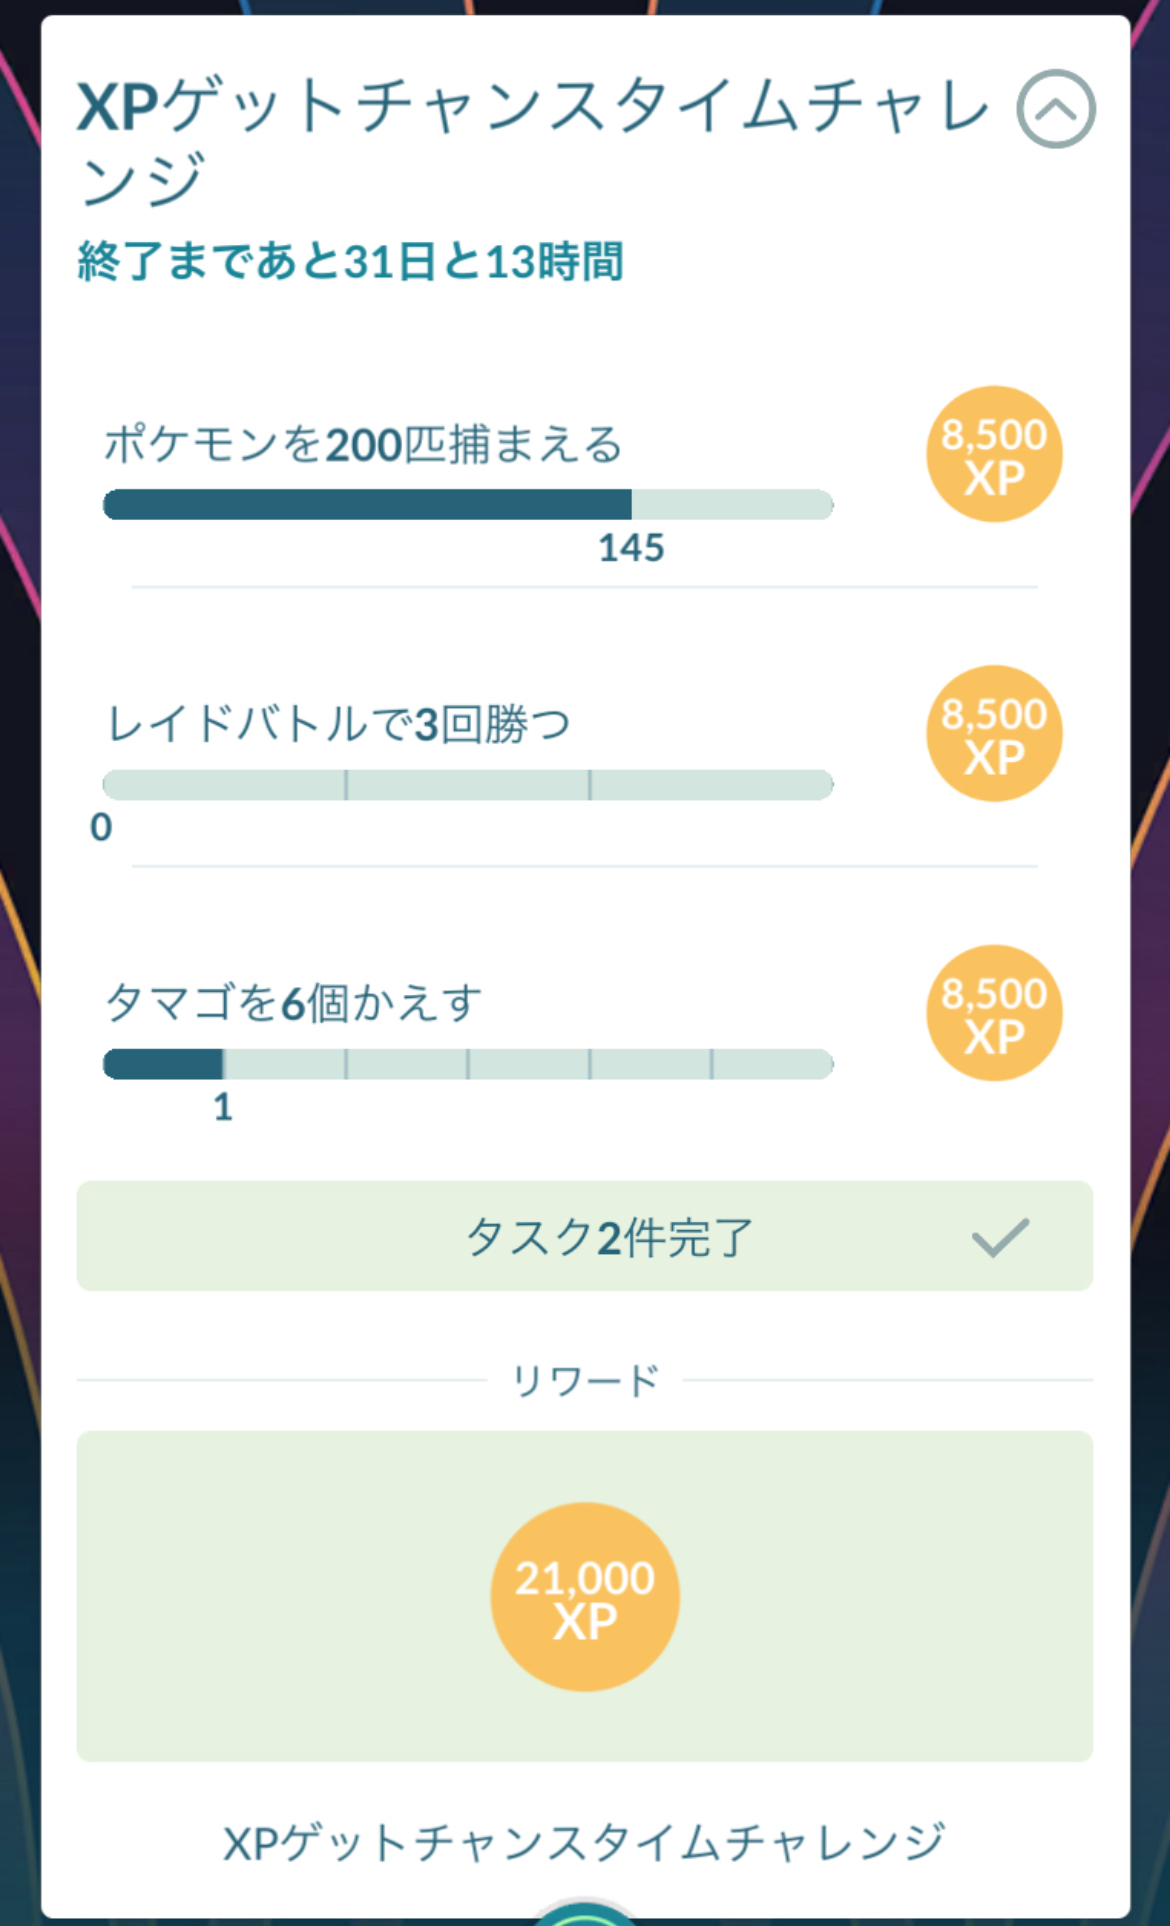The height and width of the screenshot is (1926, 1170).
Task: Tap the 145 progress count label
Action: click(x=631, y=548)
